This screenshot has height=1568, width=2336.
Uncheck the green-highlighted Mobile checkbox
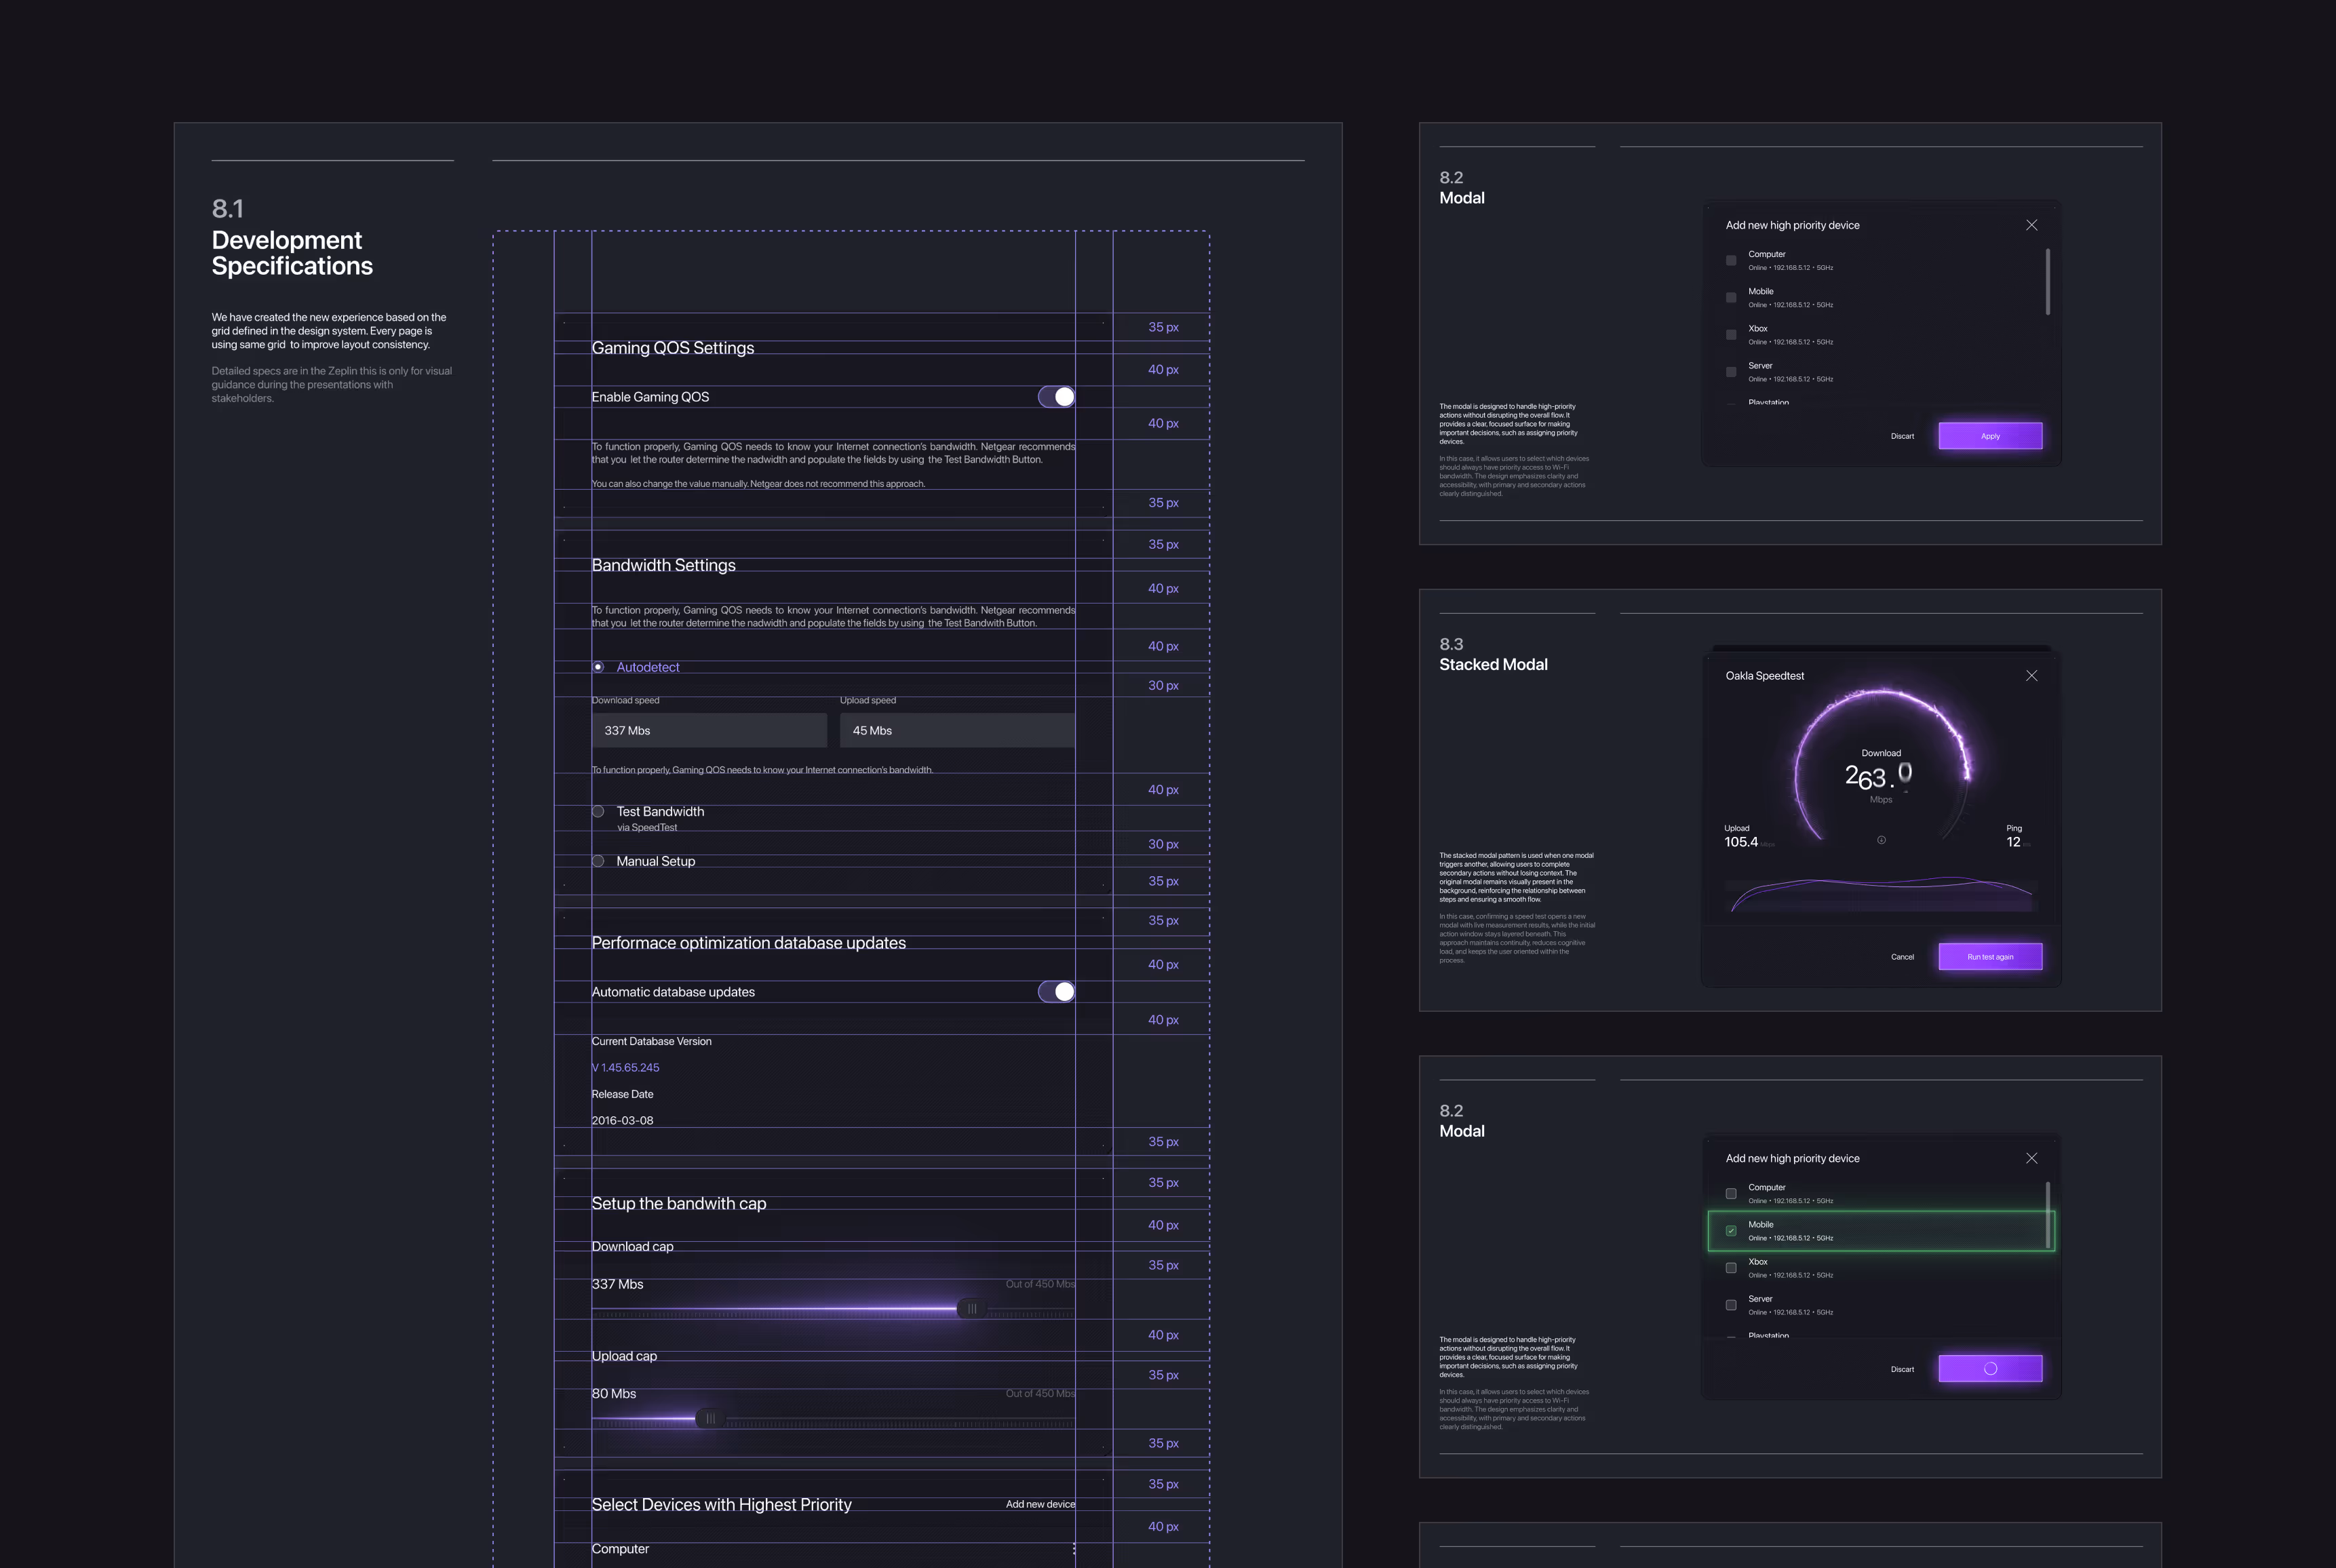click(x=1731, y=1231)
